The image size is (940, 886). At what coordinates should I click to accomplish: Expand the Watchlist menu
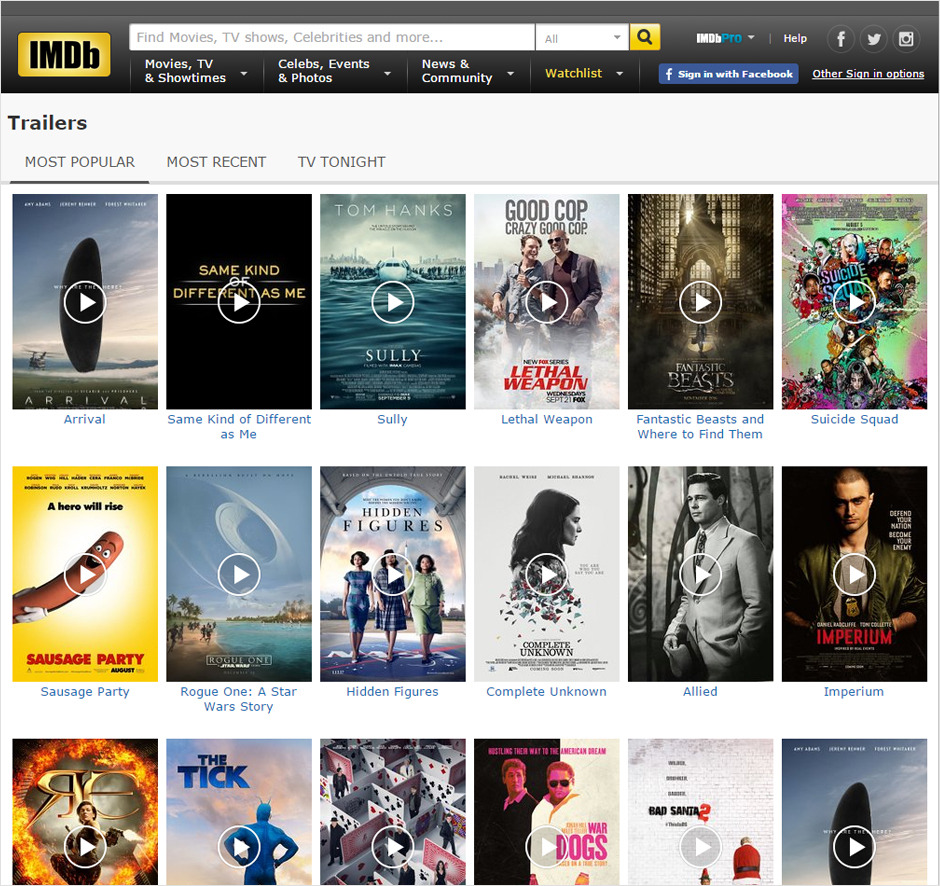pyautogui.click(x=584, y=74)
